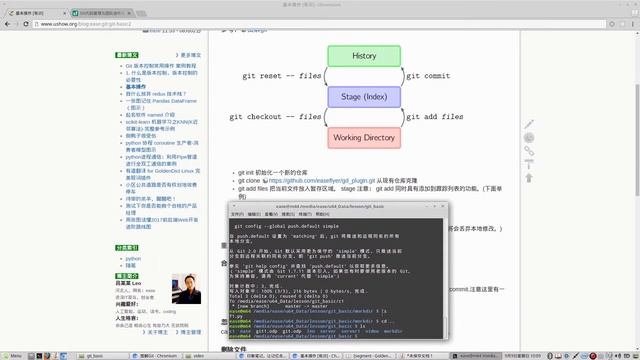Open the Menu button on the taskbar
The width and height of the screenshot is (640, 360).
point(12,356)
